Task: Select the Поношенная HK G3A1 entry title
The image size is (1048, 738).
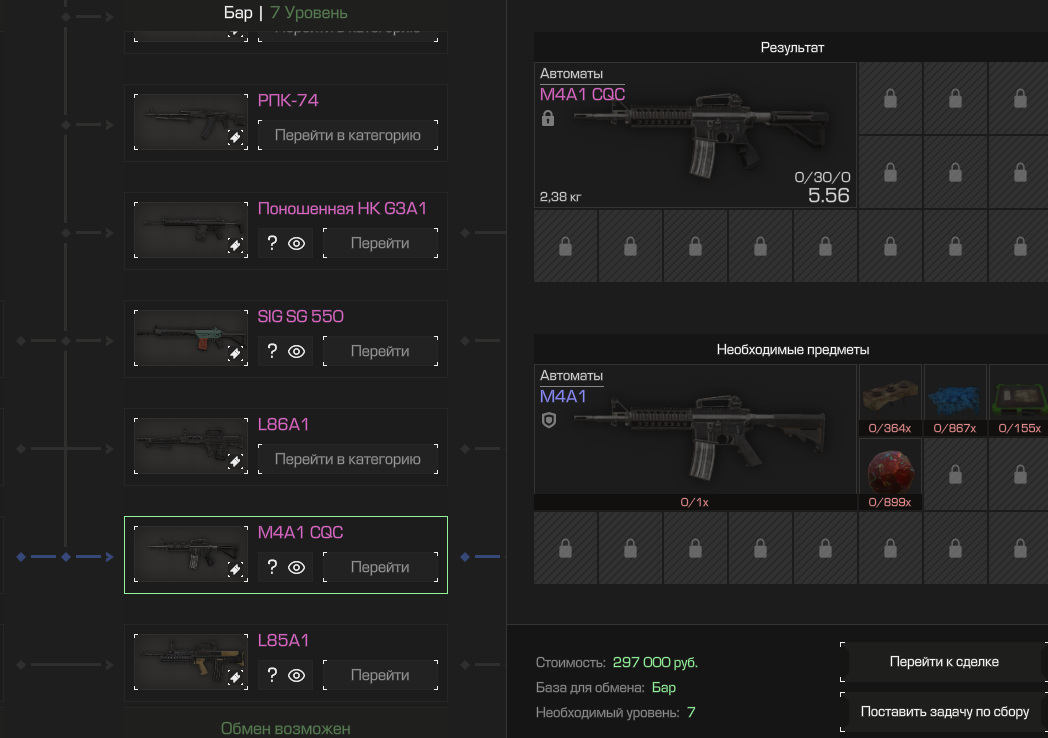Action: [x=342, y=209]
